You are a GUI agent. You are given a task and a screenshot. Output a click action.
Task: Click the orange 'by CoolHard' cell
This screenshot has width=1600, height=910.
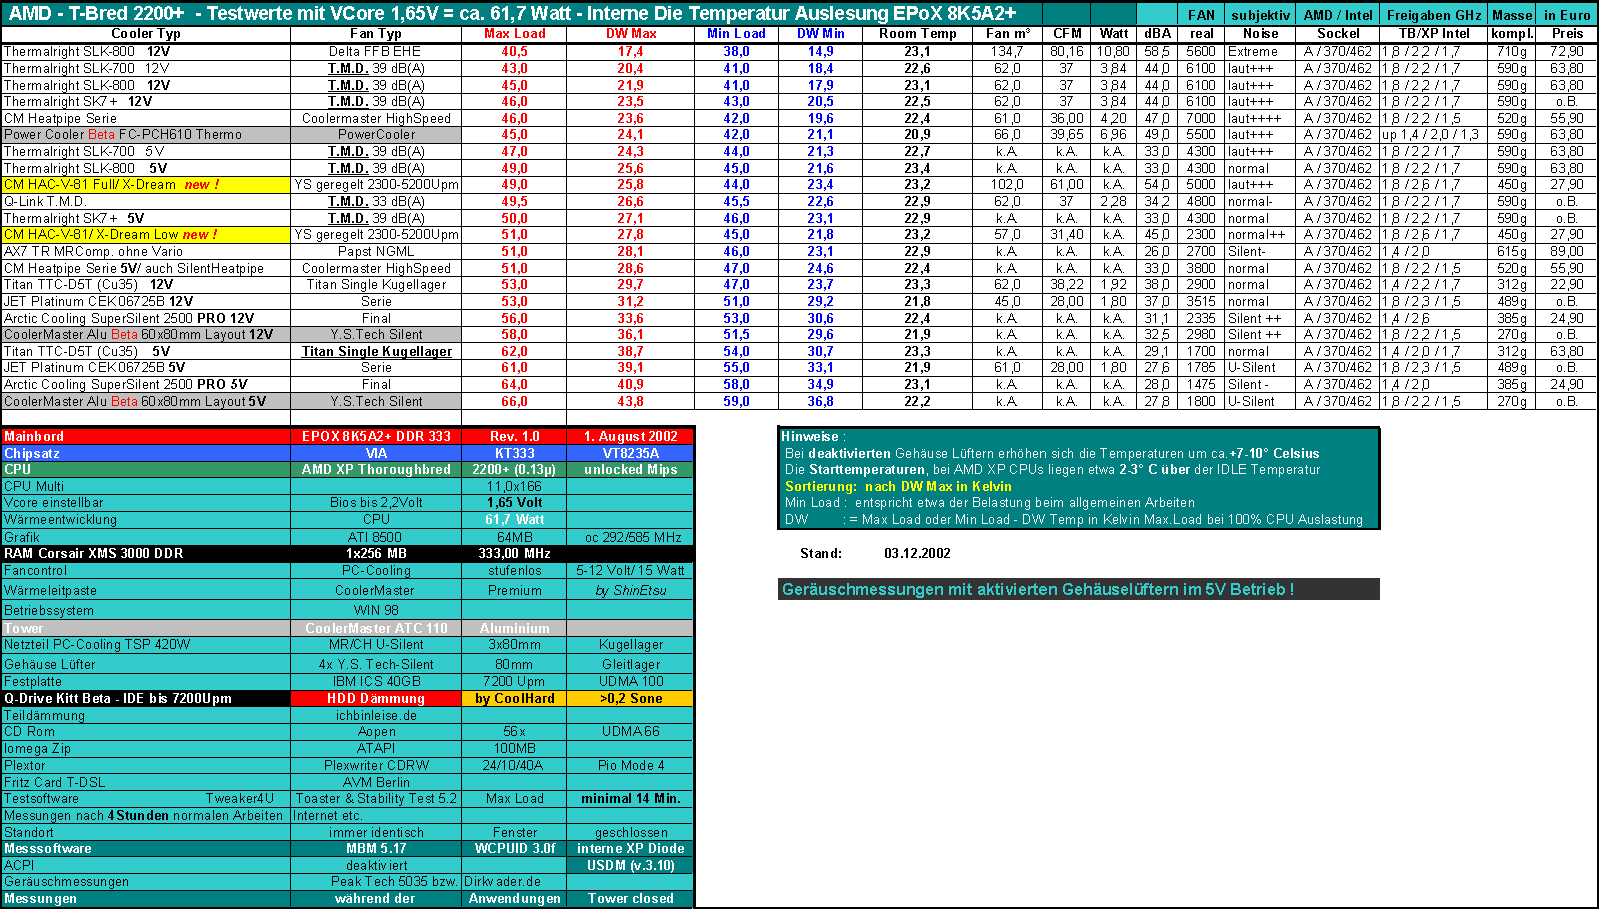(514, 699)
